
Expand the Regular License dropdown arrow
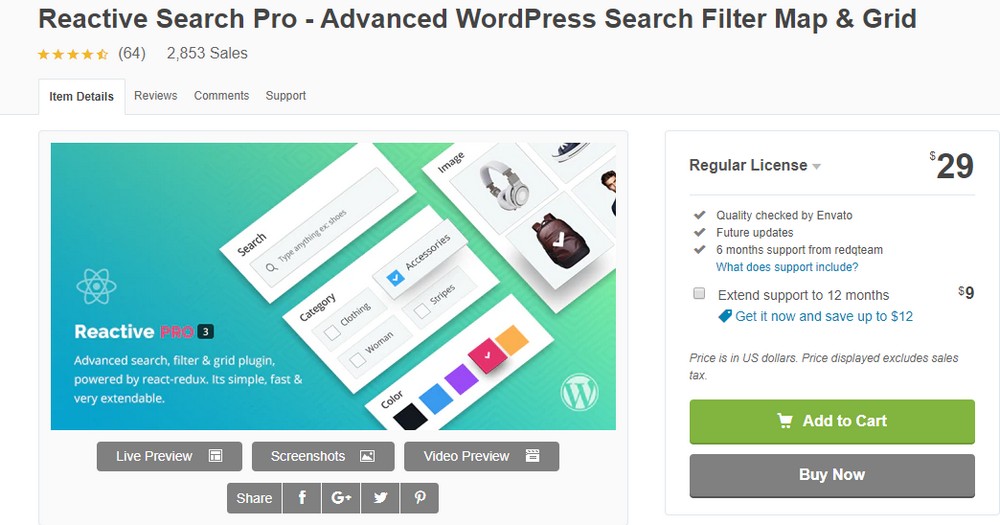click(x=816, y=166)
